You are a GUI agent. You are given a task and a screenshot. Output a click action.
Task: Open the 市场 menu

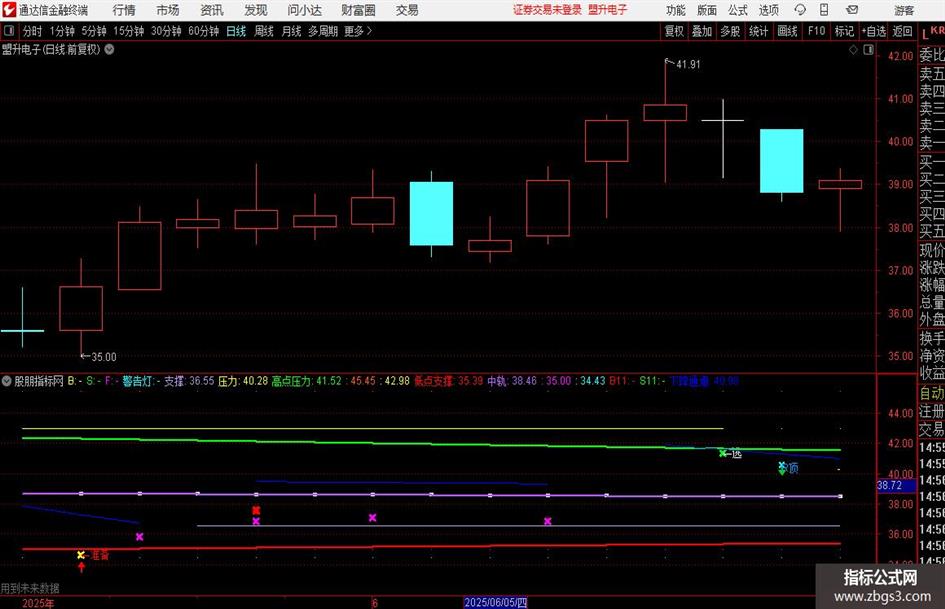click(168, 10)
